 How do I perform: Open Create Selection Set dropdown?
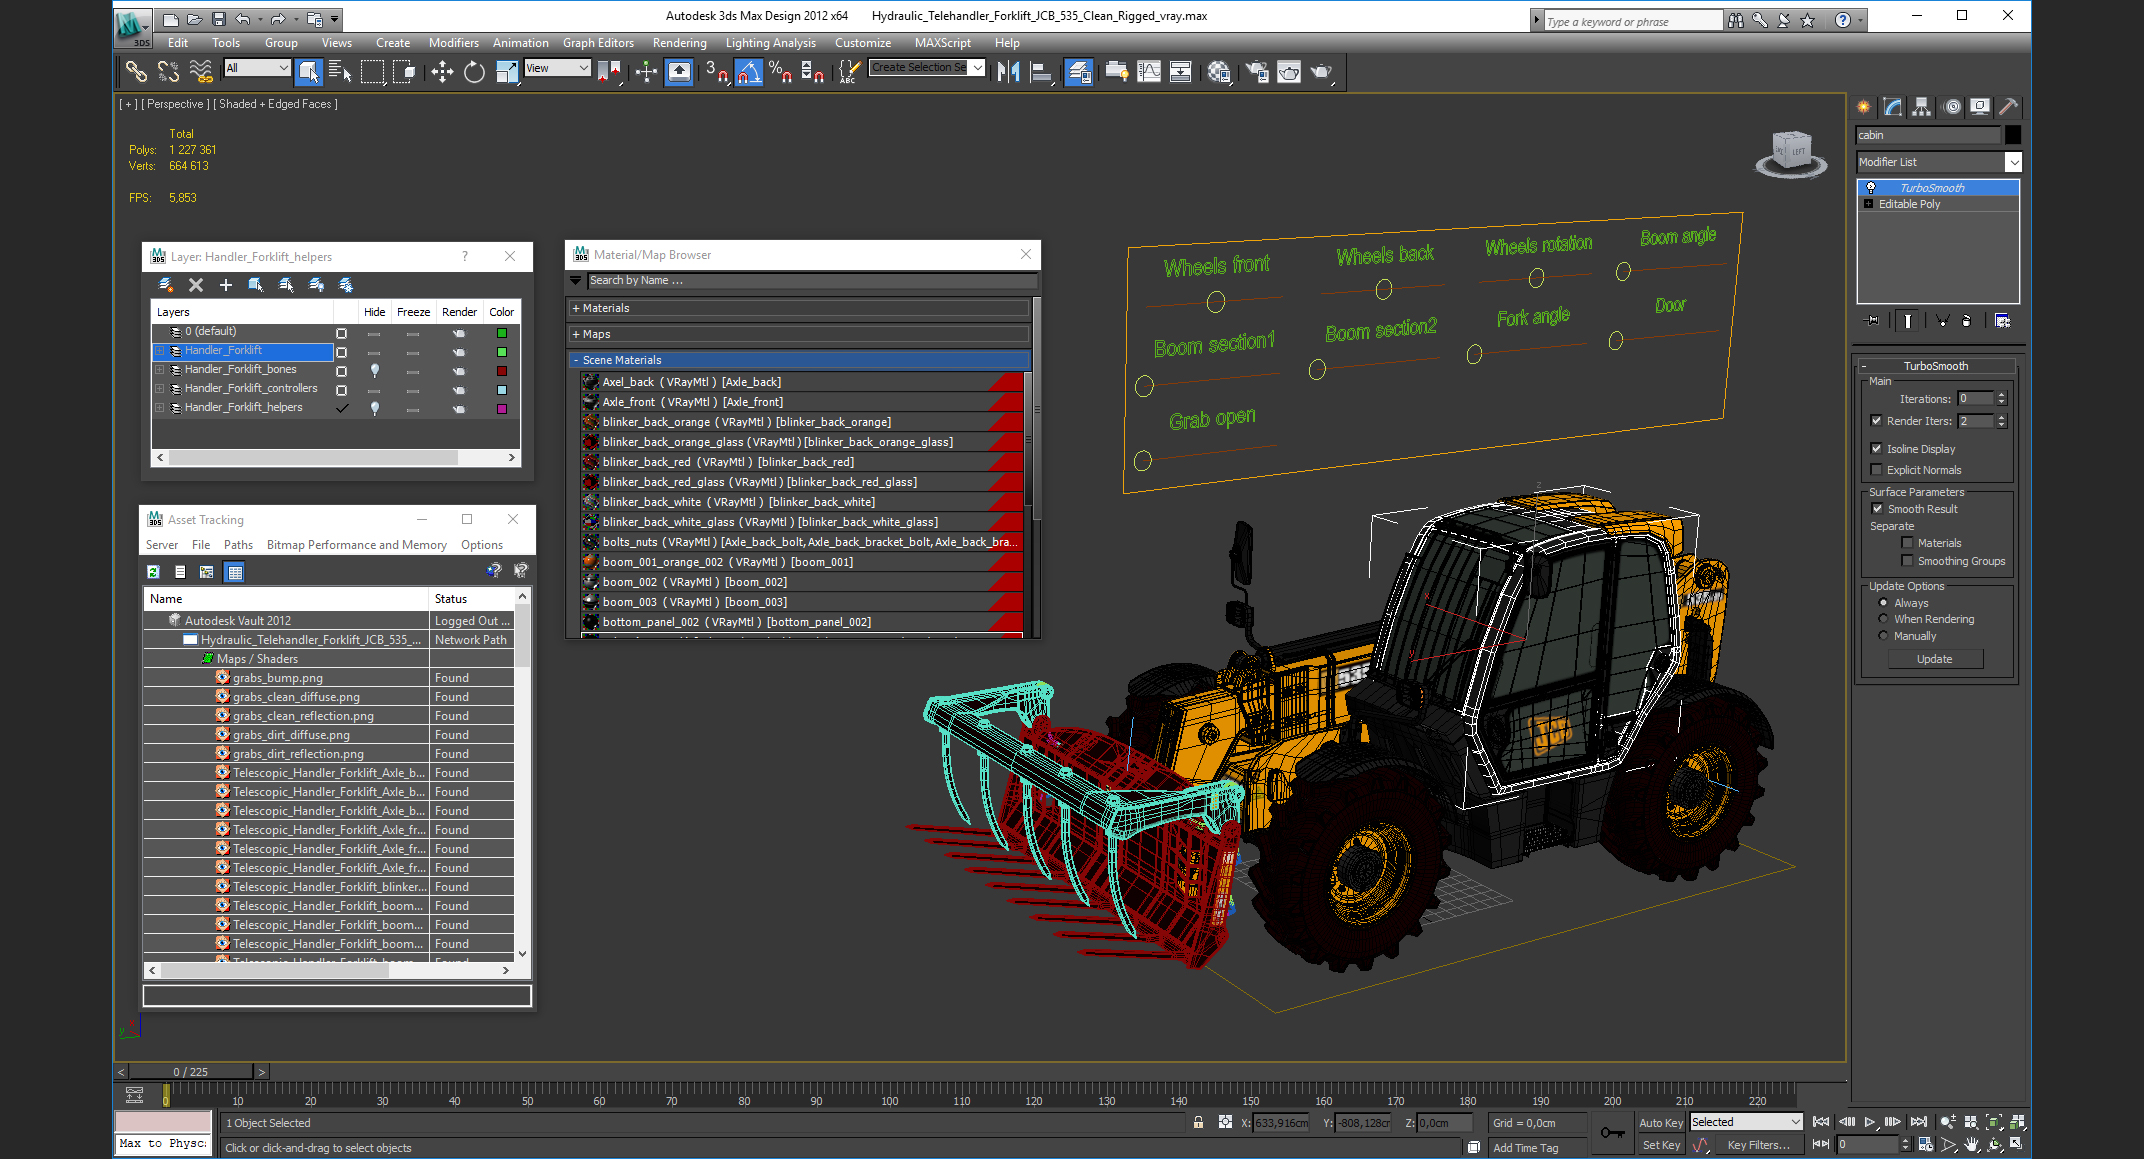[x=927, y=68]
